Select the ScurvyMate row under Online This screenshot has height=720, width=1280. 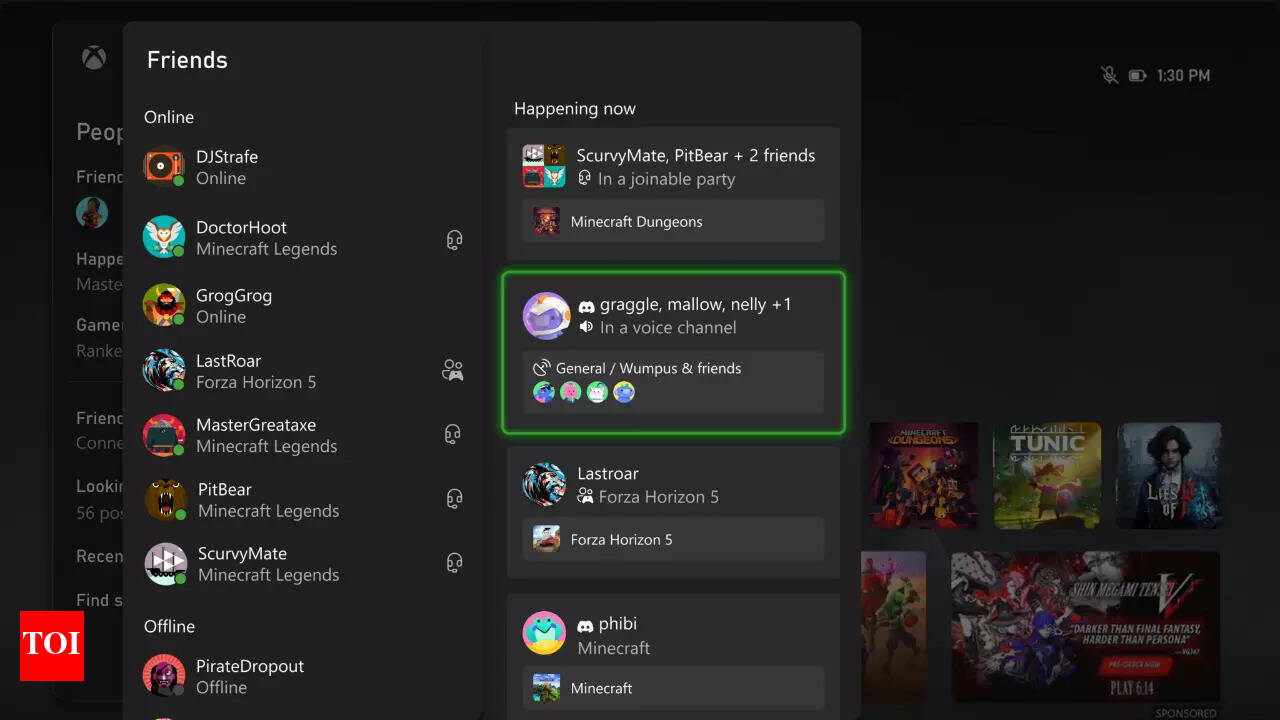tap(304, 564)
